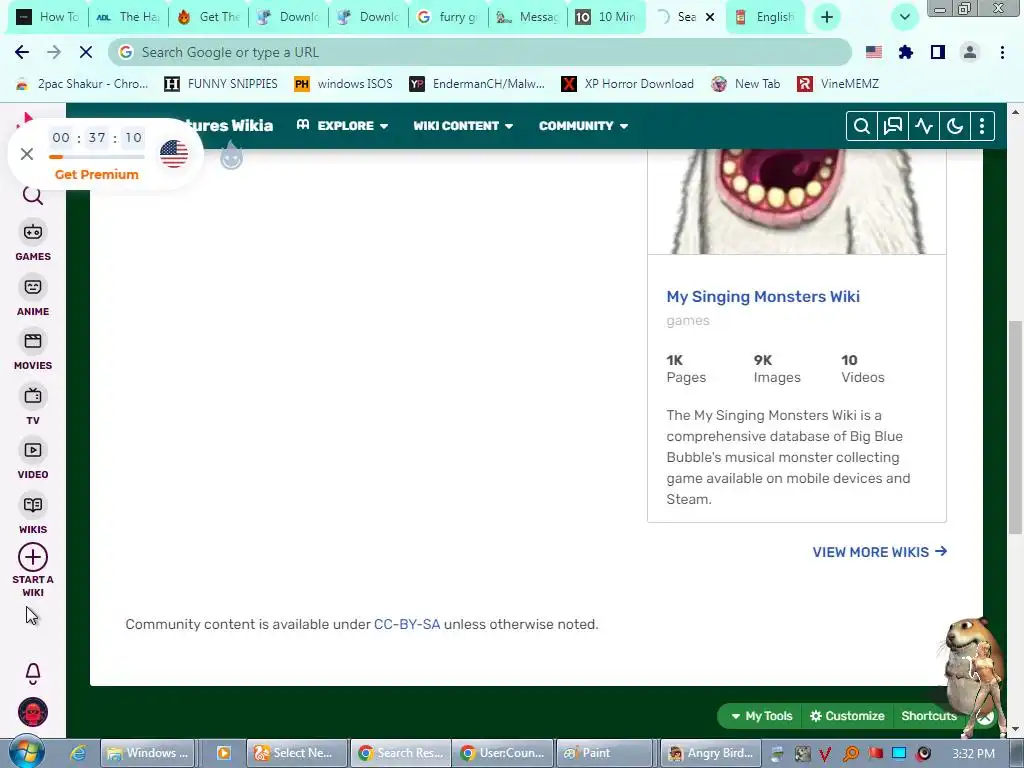Open the Video category in sidebar

click(33, 460)
